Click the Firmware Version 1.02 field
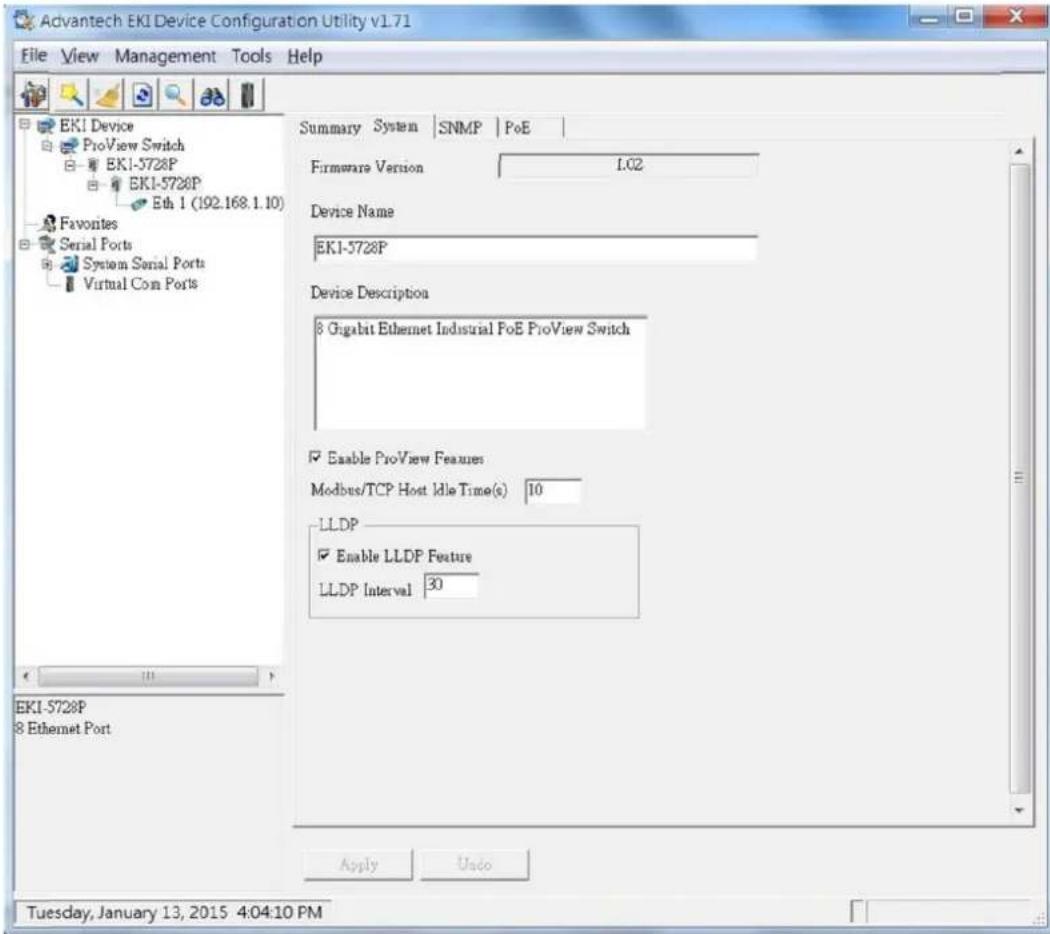Viewport: 1050px width, 934px height. coord(629,165)
